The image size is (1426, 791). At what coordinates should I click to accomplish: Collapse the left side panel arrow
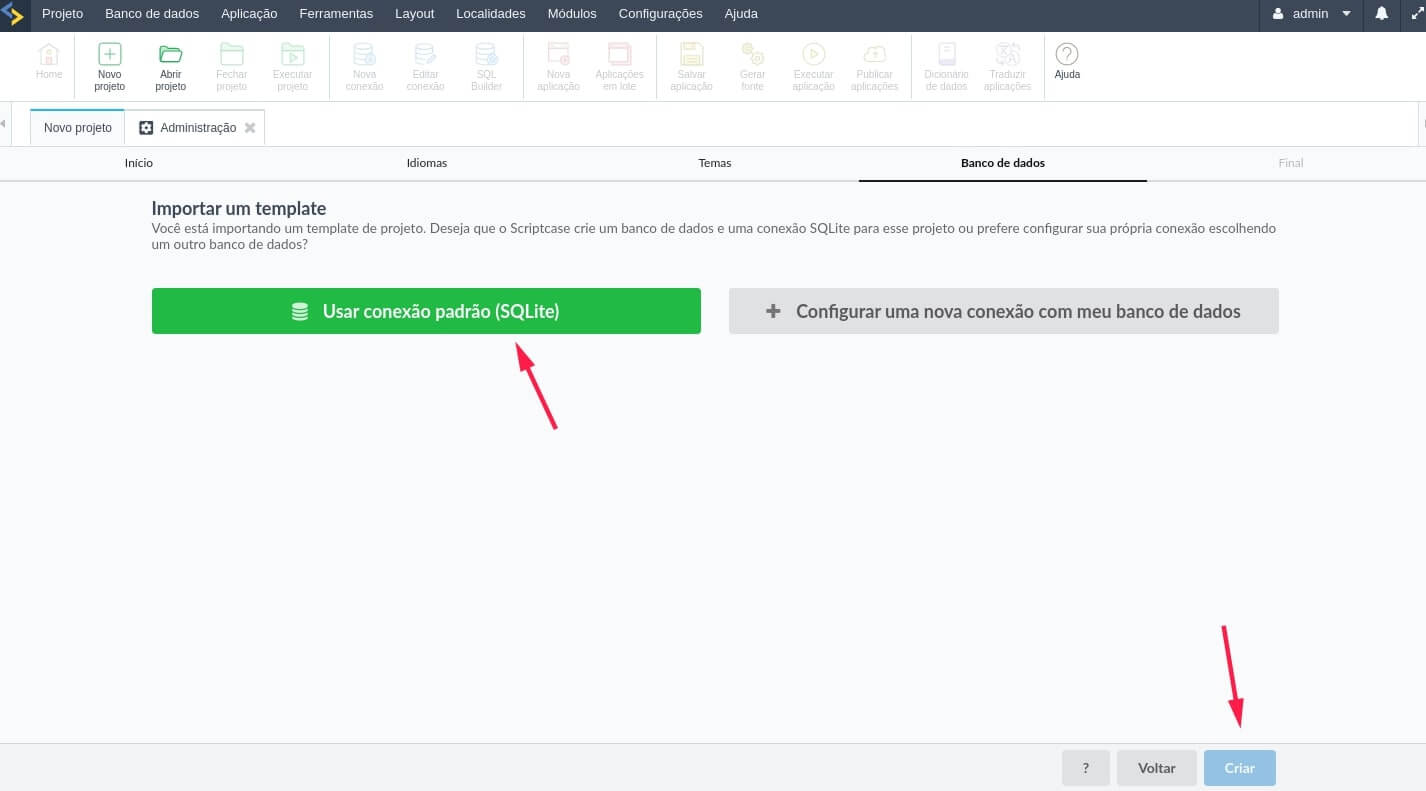[4, 123]
